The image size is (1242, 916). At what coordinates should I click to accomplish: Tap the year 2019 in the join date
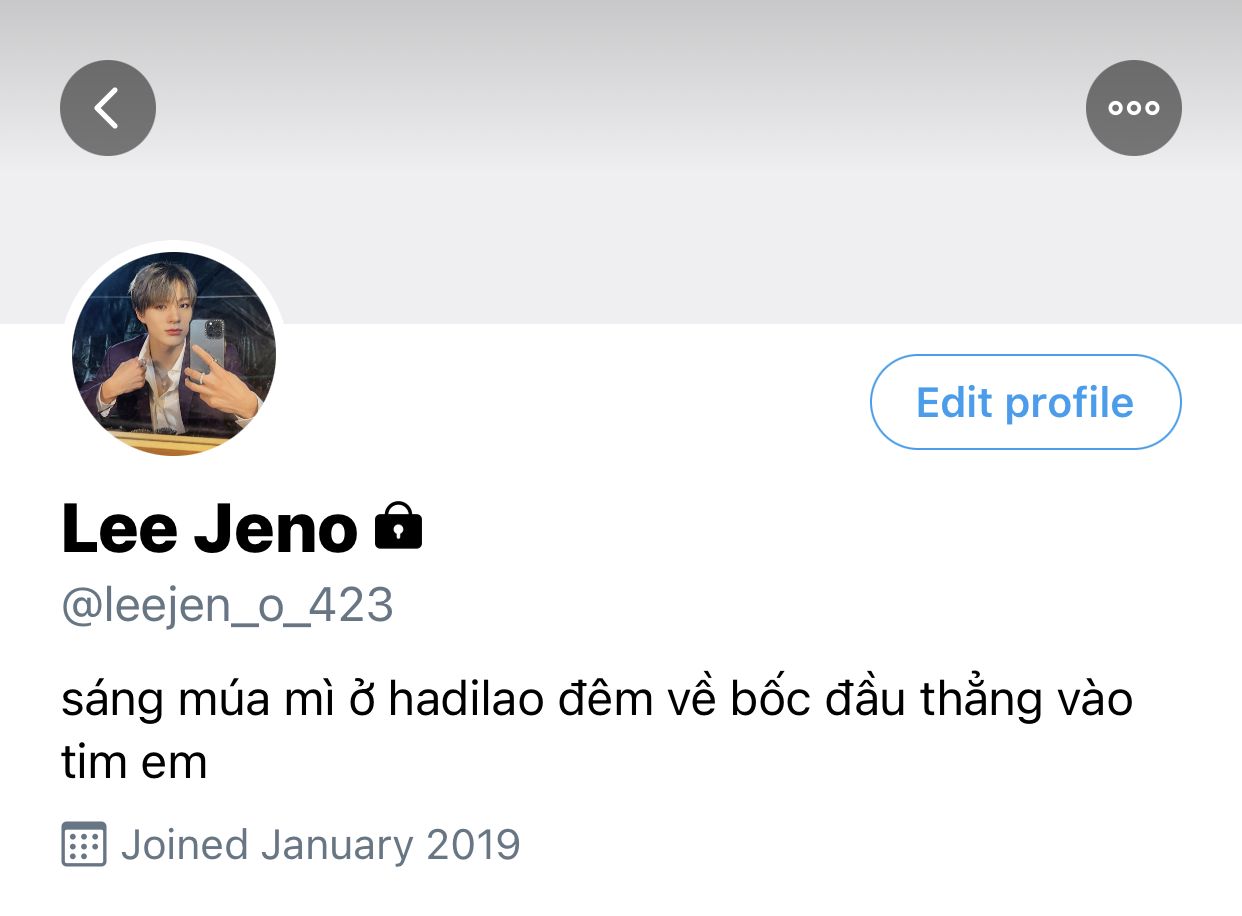point(474,845)
